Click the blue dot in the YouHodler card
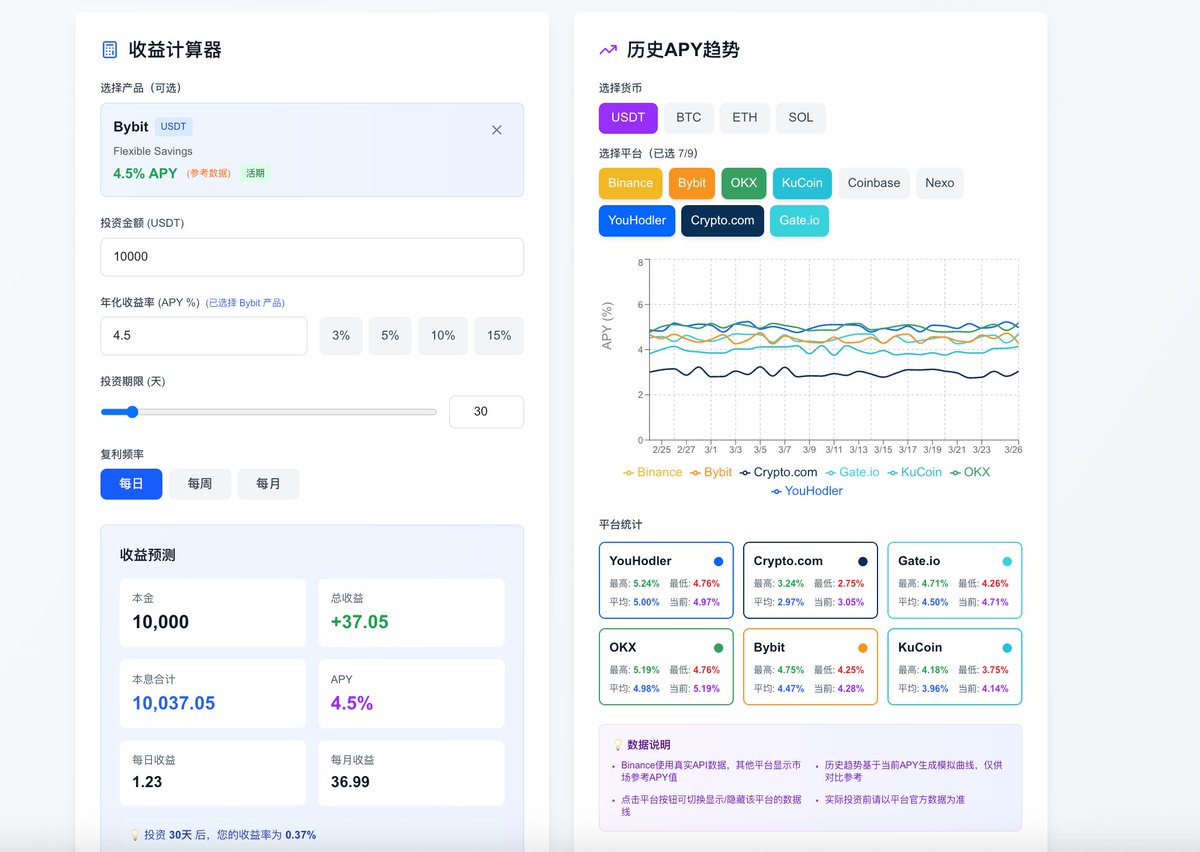 pos(718,562)
